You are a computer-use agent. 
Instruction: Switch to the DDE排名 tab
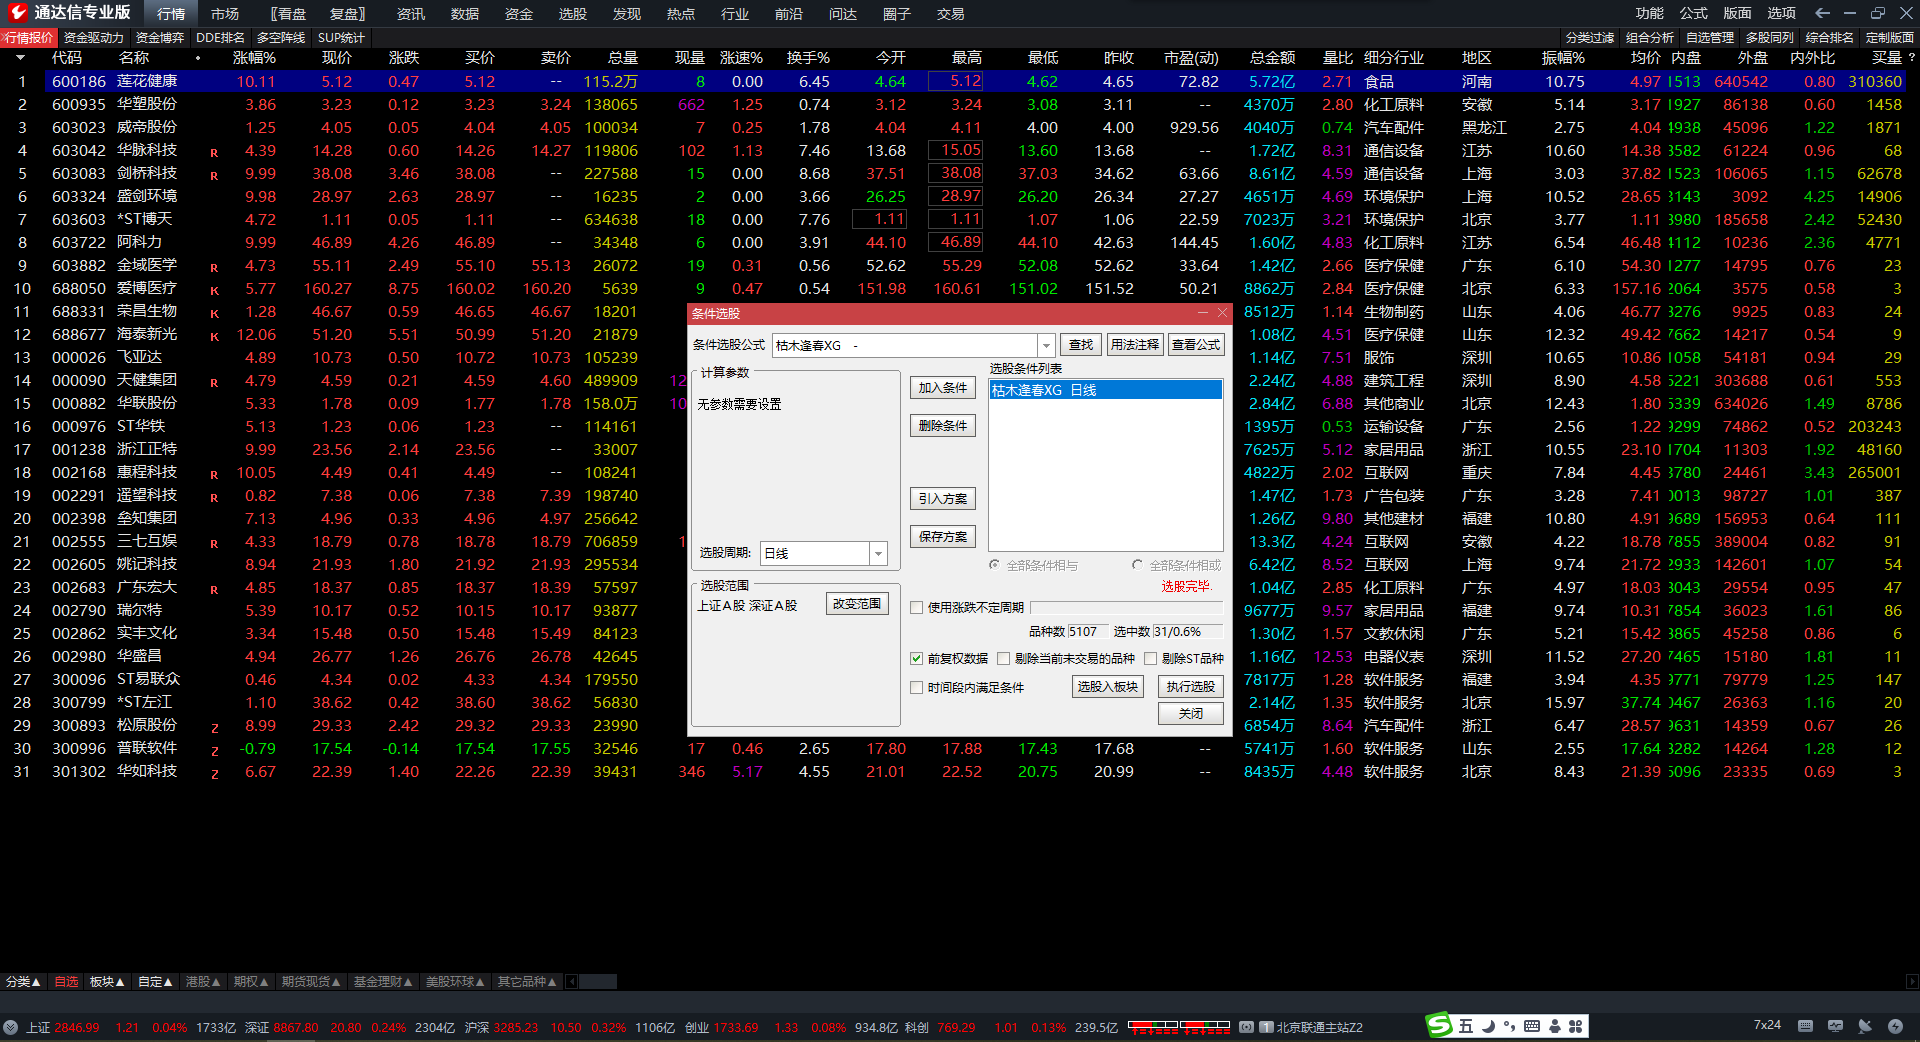coord(220,37)
